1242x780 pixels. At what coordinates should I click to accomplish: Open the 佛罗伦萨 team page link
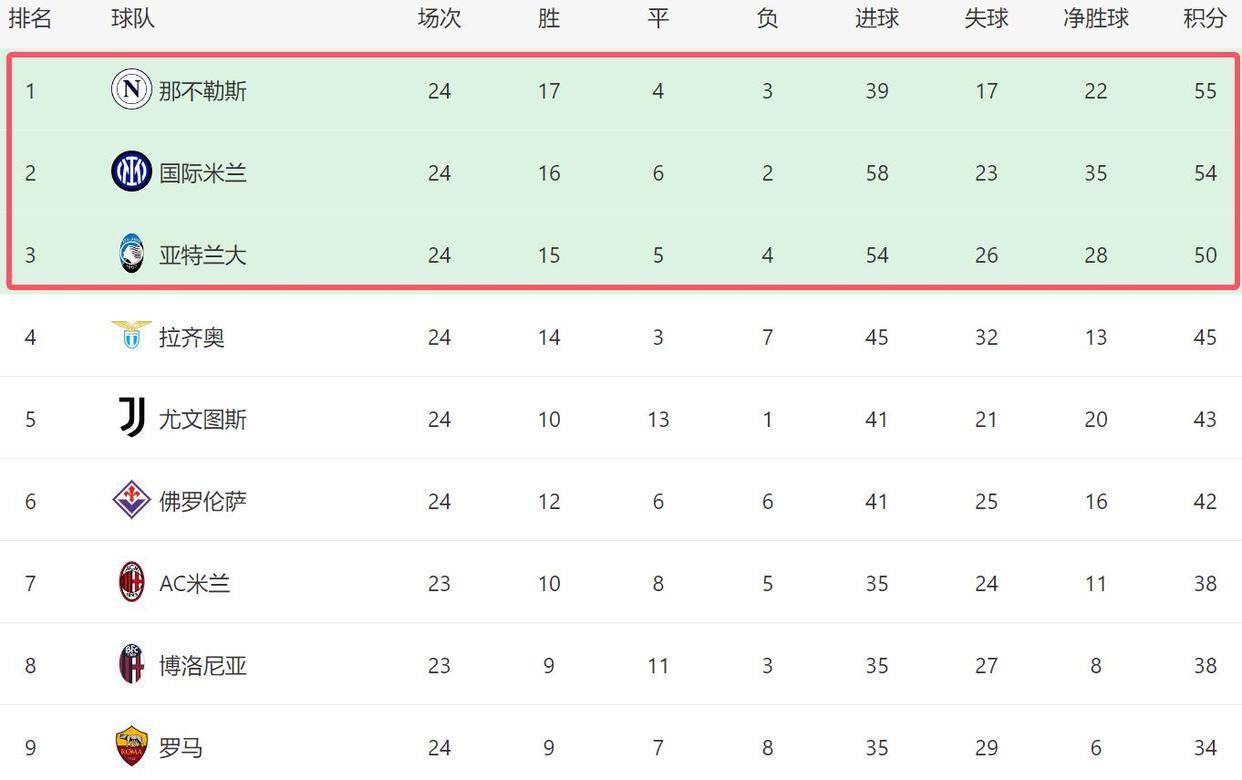(203, 501)
